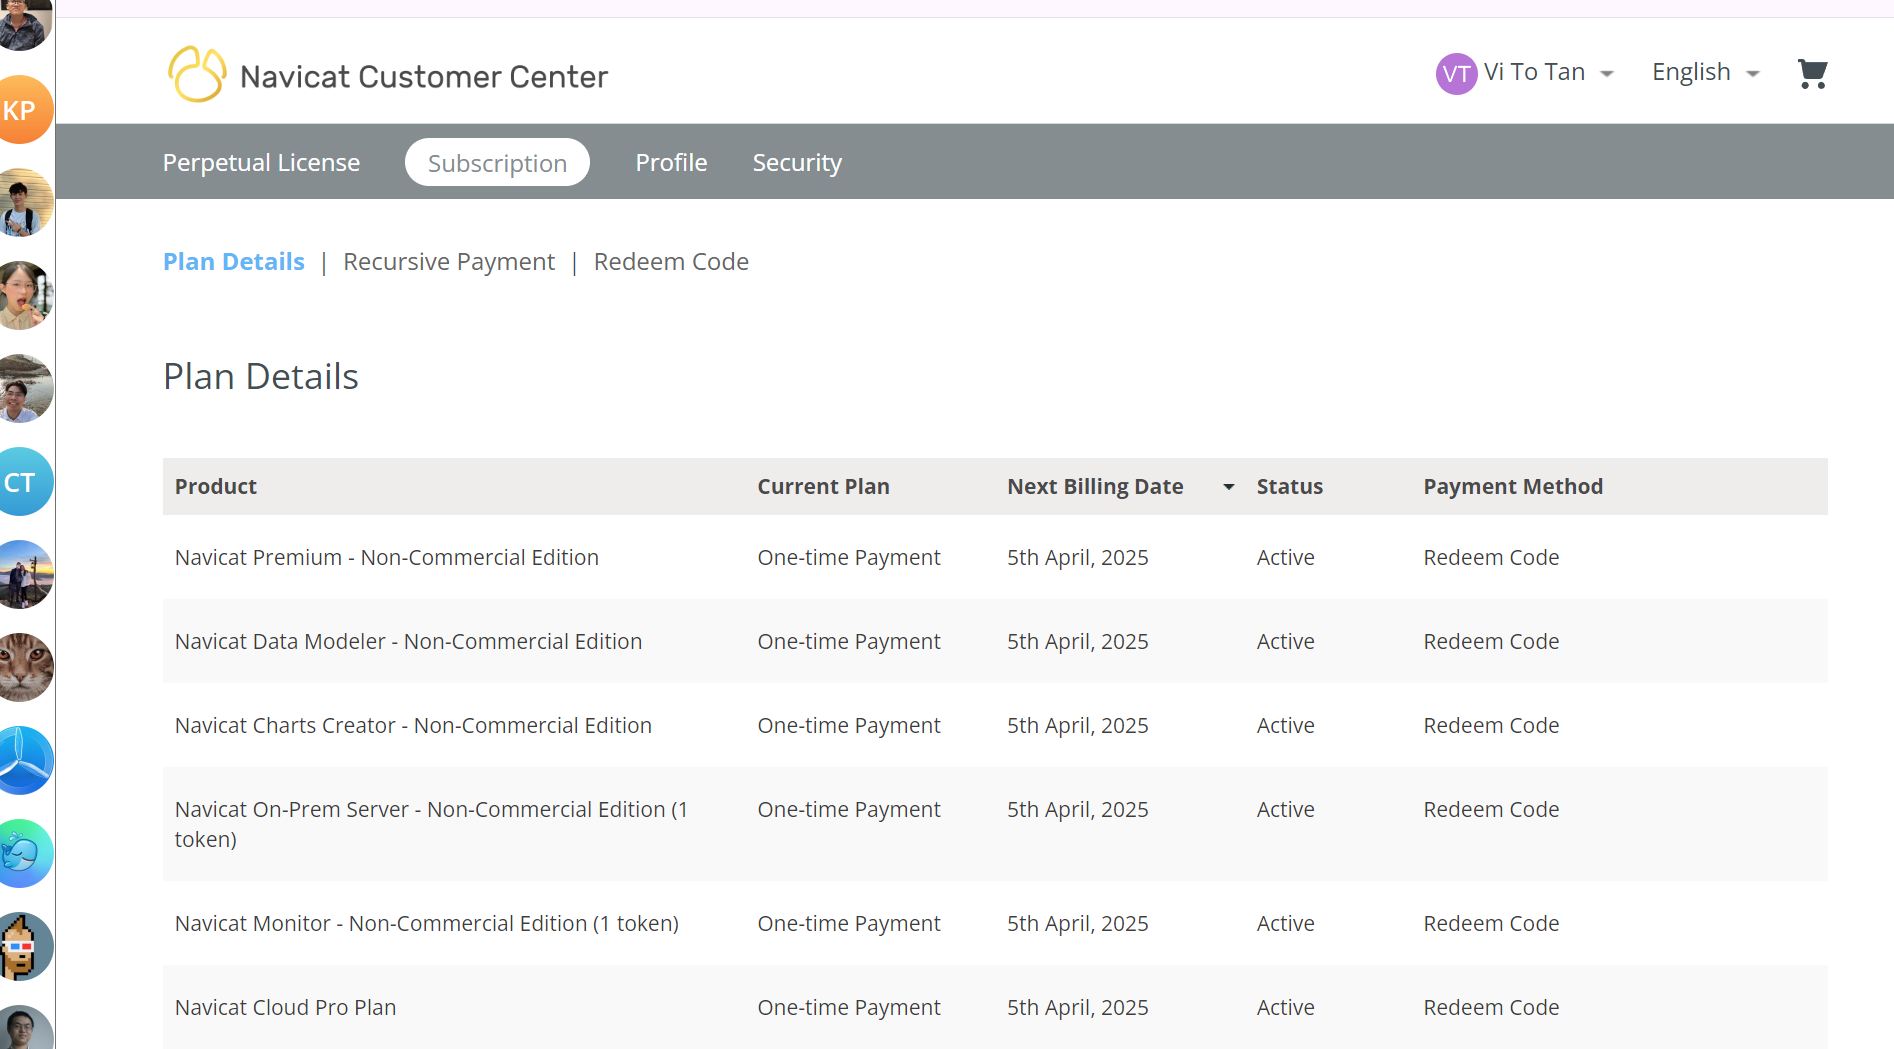Viewport: 1894px width, 1049px height.
Task: Click the Product column header
Action: click(x=216, y=487)
